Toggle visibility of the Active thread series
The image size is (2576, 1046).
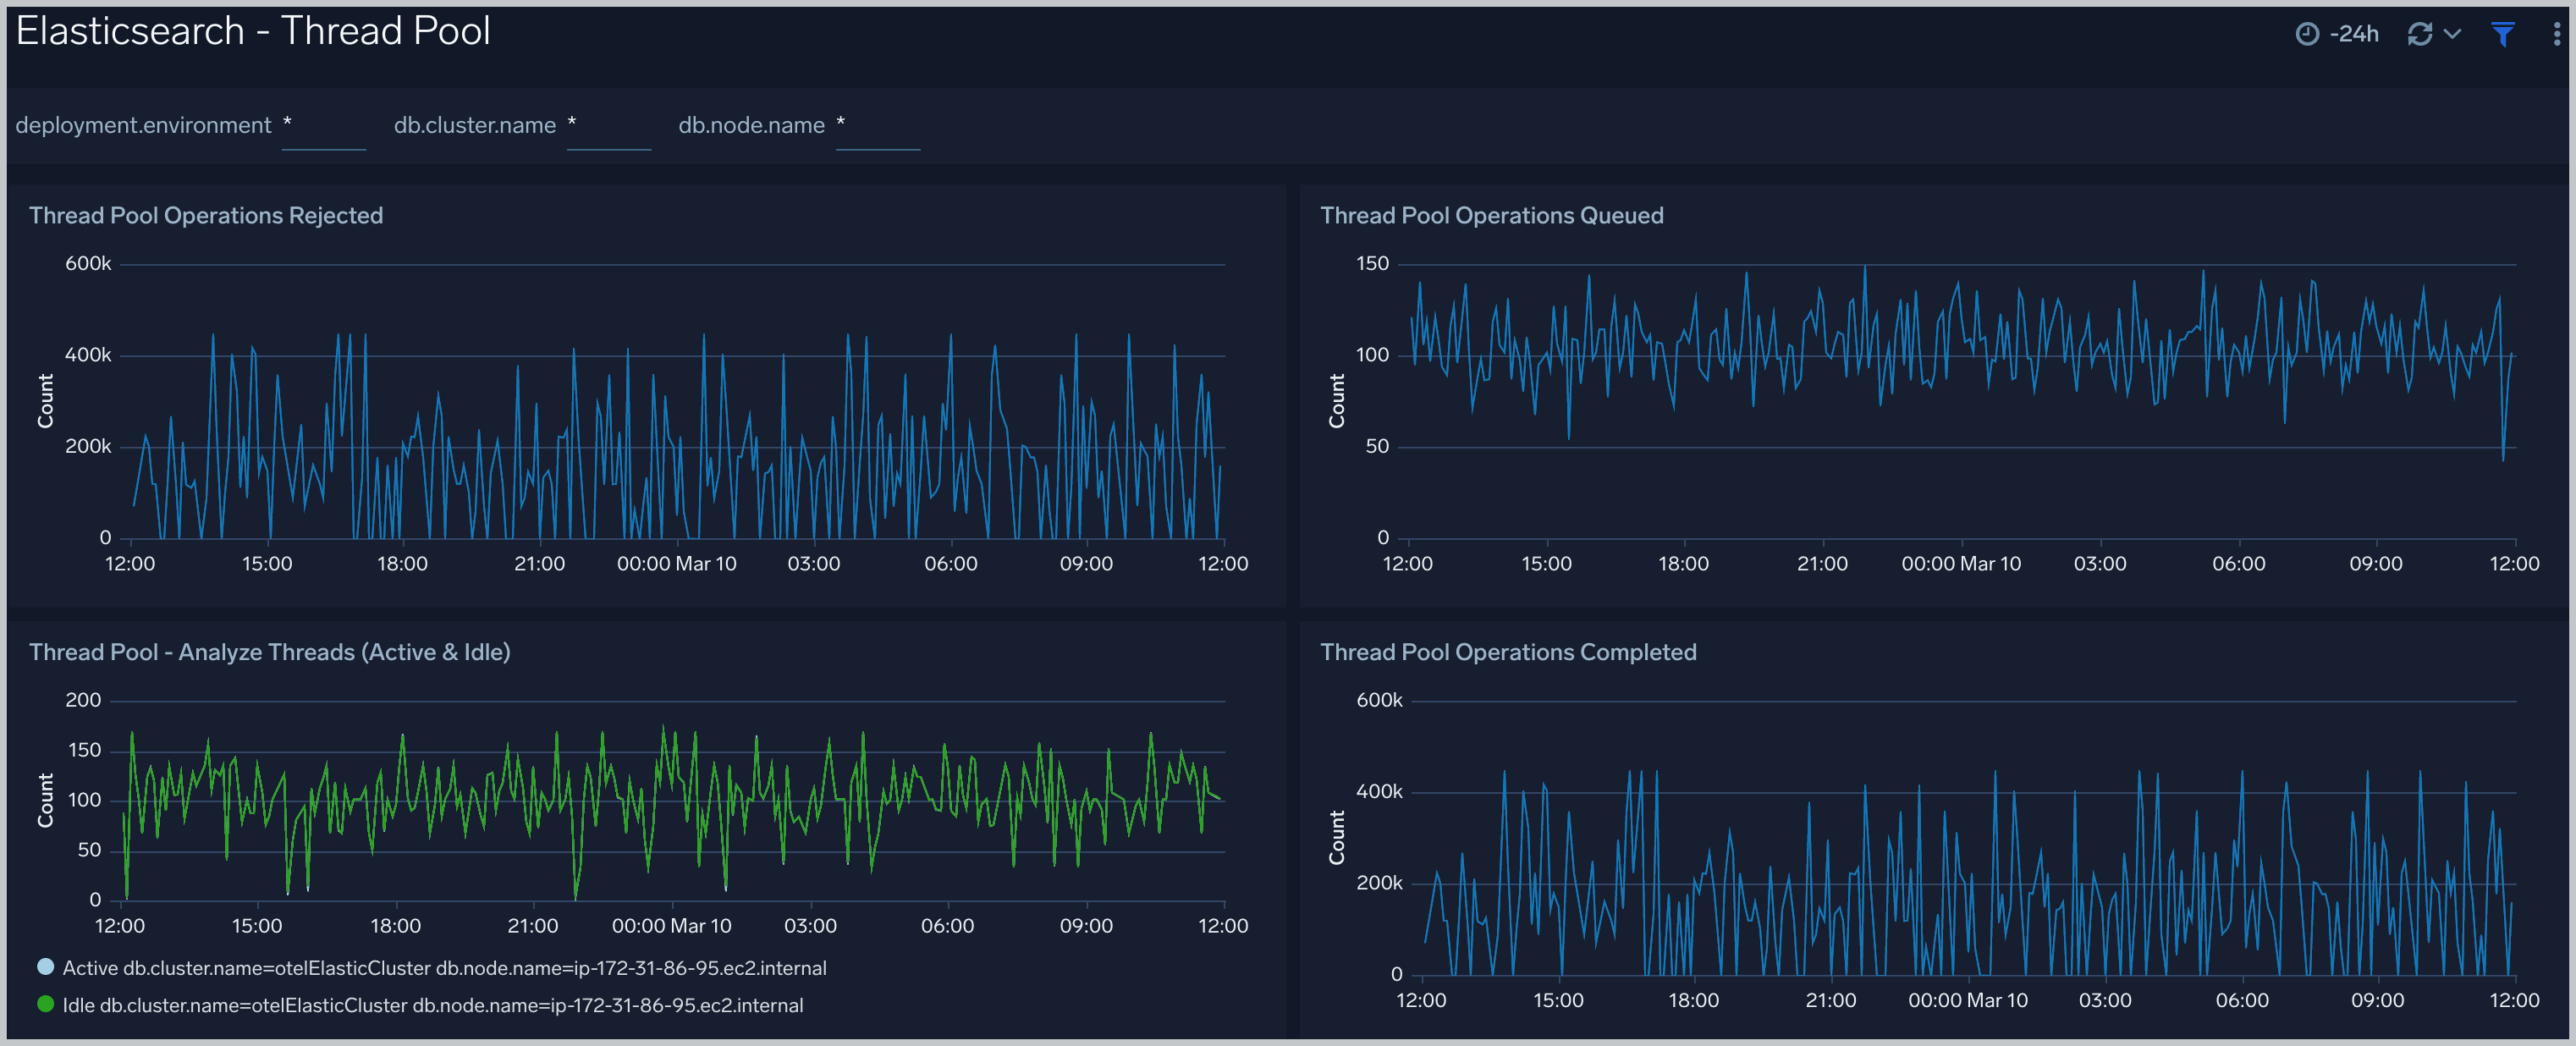click(444, 967)
